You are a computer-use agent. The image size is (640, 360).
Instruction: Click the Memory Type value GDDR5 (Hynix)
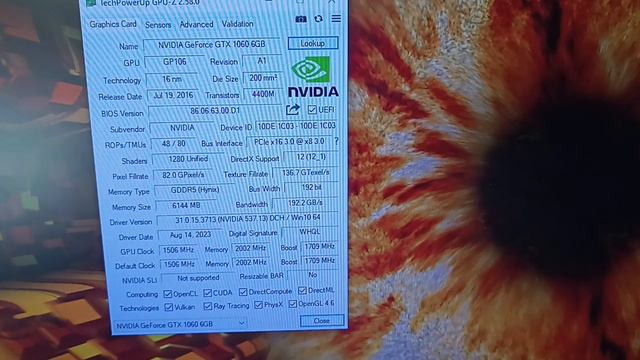(195, 190)
